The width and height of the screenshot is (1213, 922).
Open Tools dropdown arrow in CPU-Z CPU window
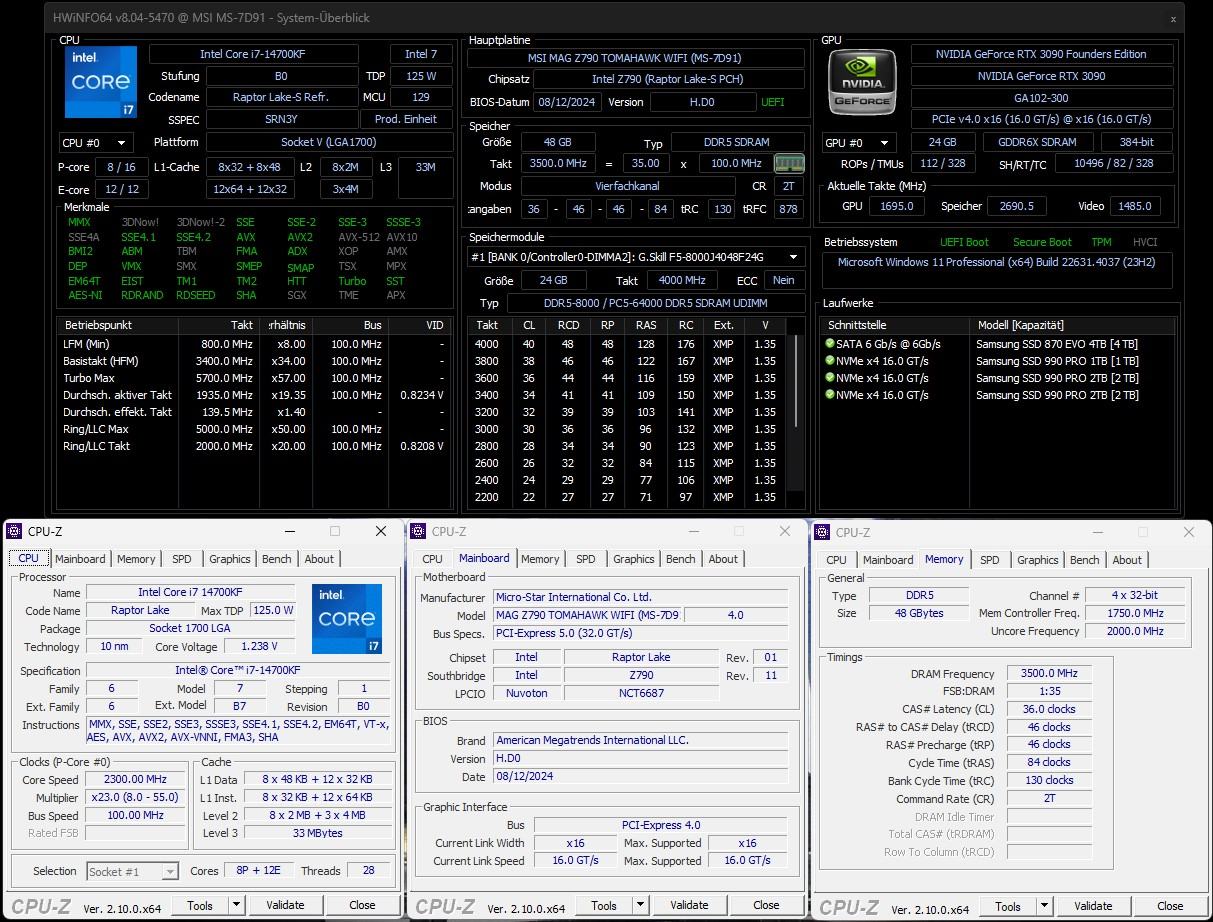coord(236,905)
